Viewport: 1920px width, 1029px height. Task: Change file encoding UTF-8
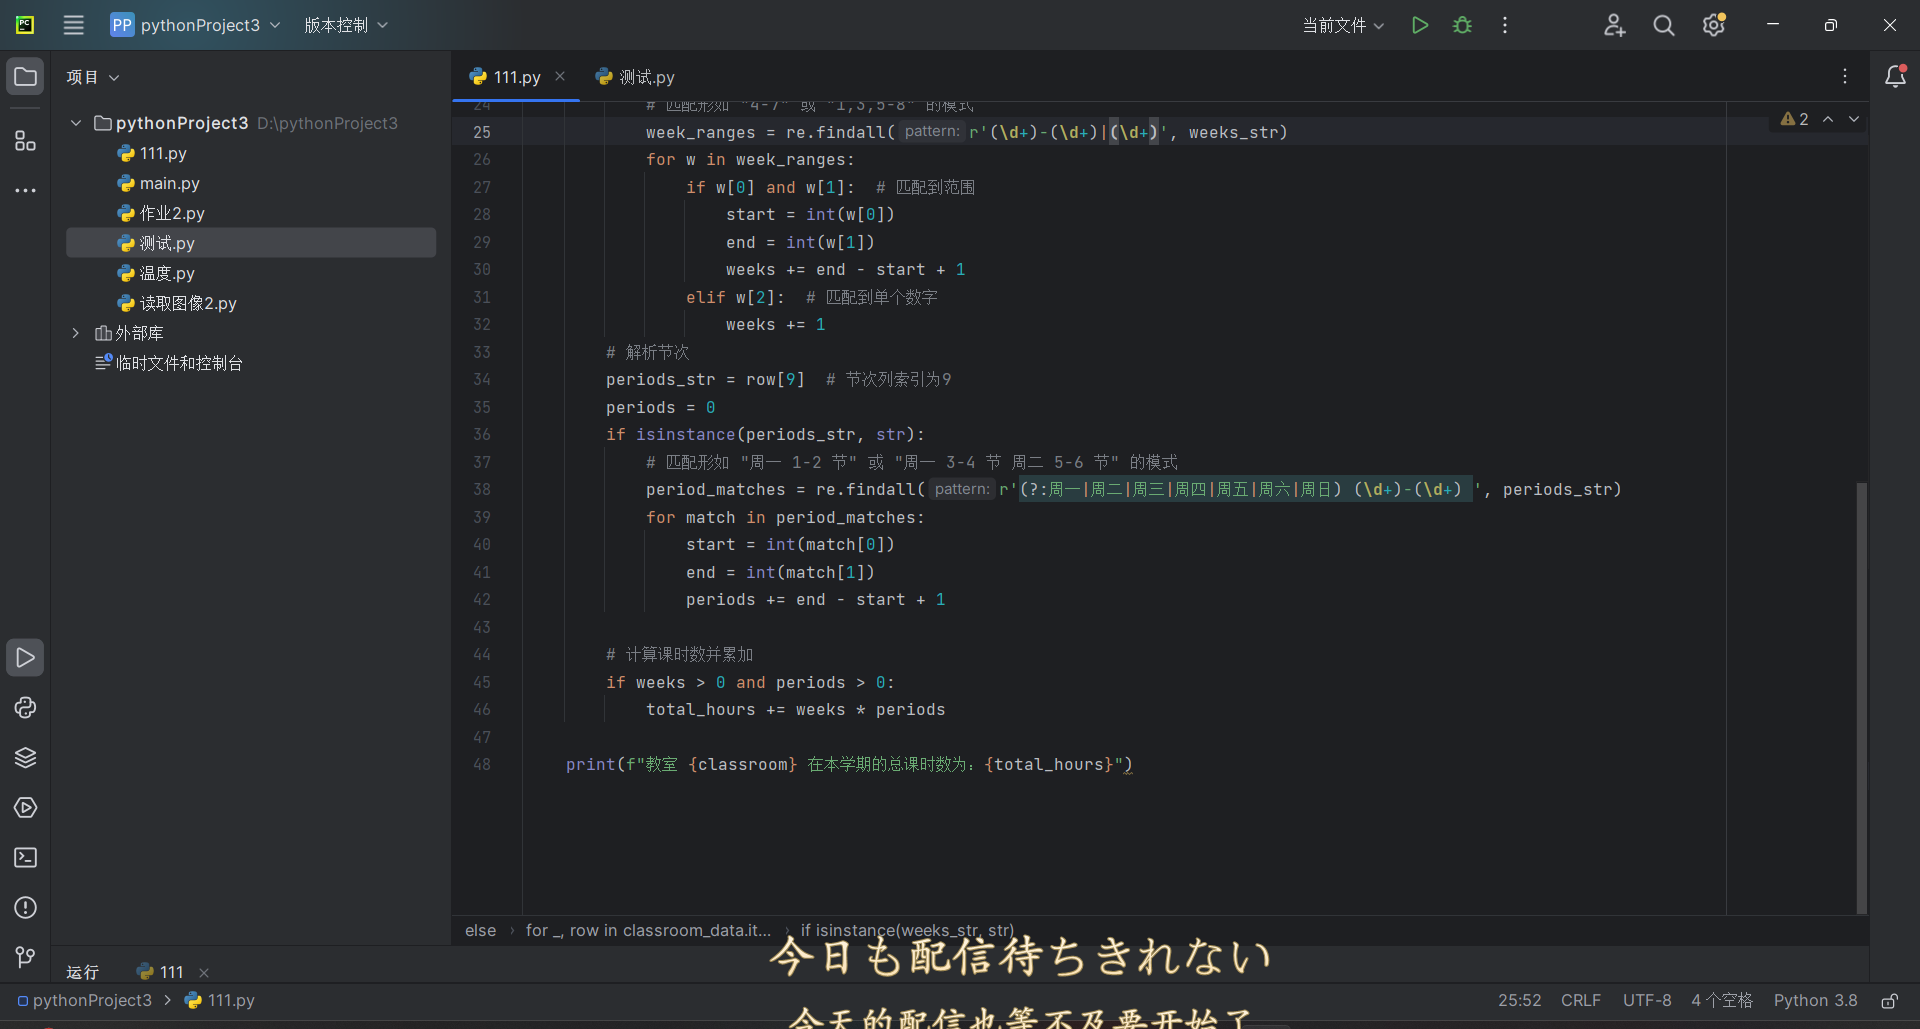point(1647,1001)
